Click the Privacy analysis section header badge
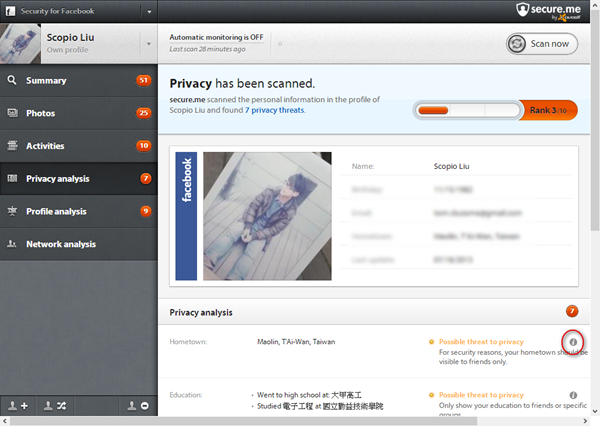This screenshot has height=426, width=600. tap(572, 311)
